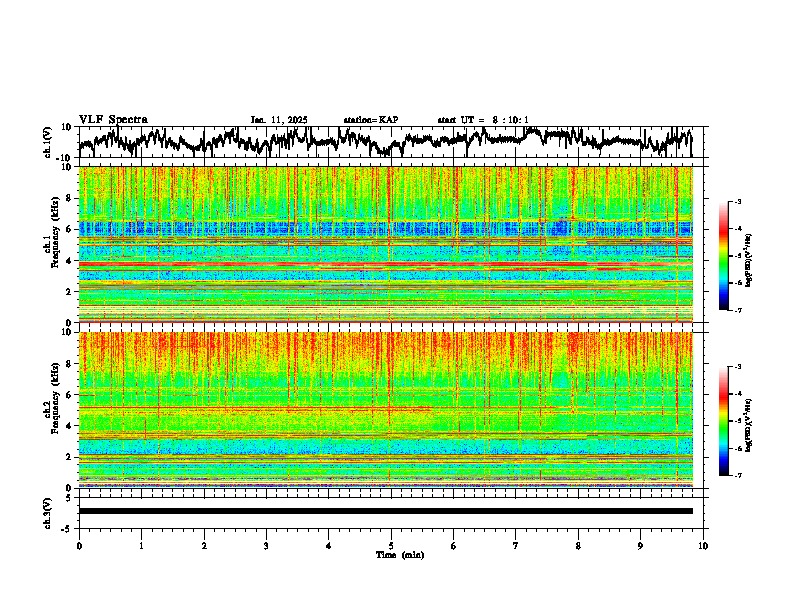Click the "station=KAP" label
This screenshot has width=792, height=612.
(x=371, y=120)
